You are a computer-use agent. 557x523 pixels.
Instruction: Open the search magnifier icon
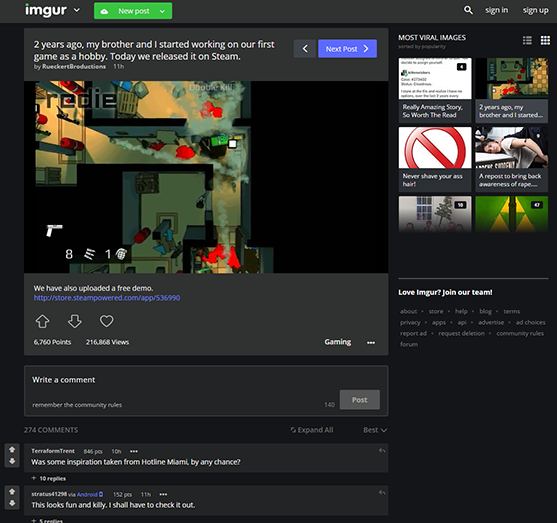(x=468, y=10)
